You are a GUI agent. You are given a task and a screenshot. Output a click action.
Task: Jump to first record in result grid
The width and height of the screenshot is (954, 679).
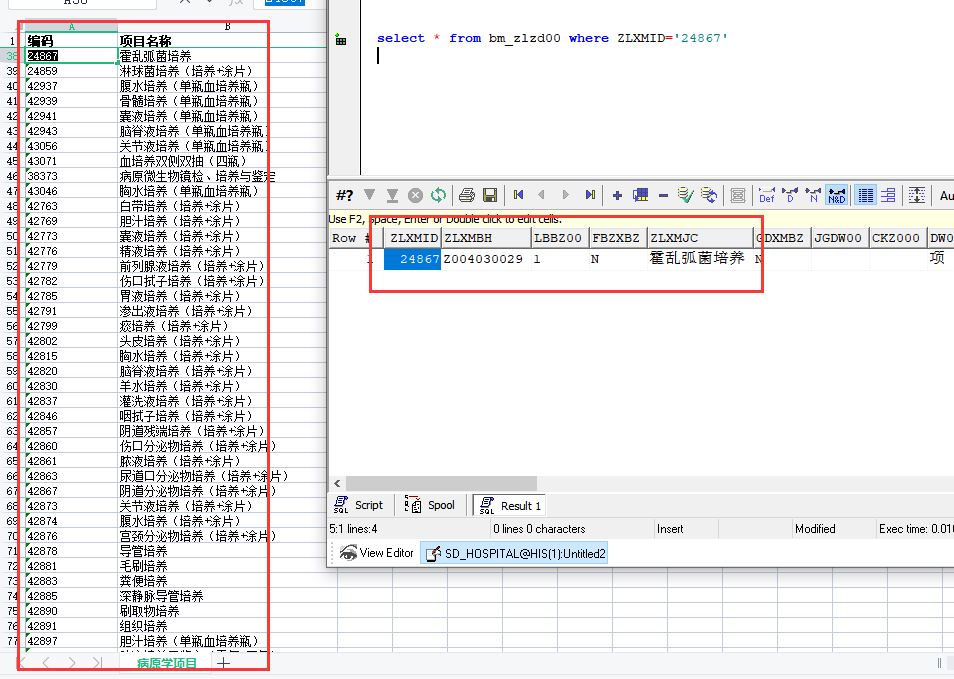[518, 195]
